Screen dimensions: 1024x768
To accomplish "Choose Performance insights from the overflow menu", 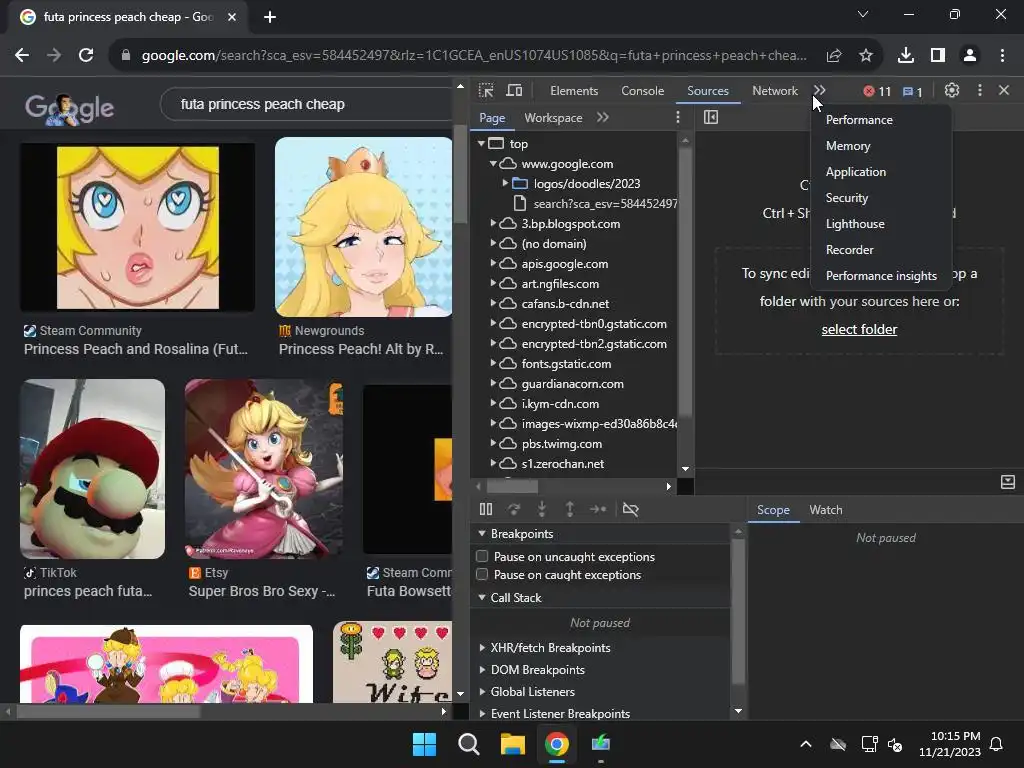I will tap(881, 276).
